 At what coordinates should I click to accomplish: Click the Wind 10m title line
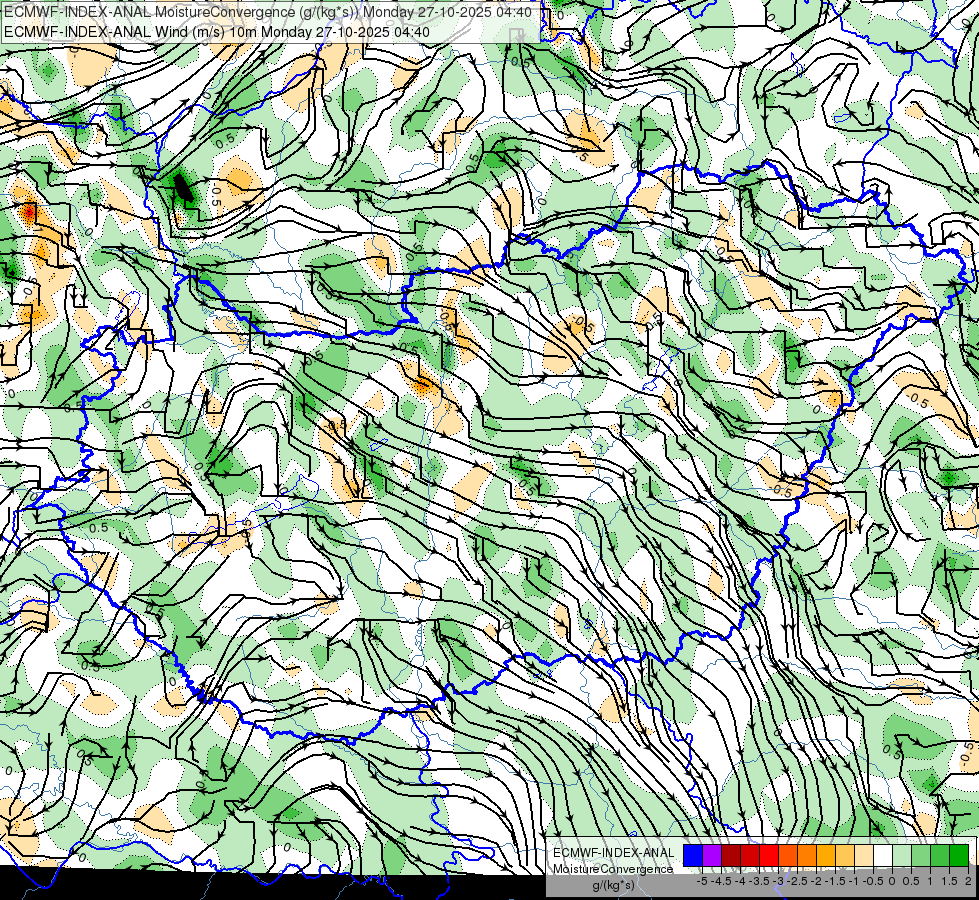tap(217, 31)
